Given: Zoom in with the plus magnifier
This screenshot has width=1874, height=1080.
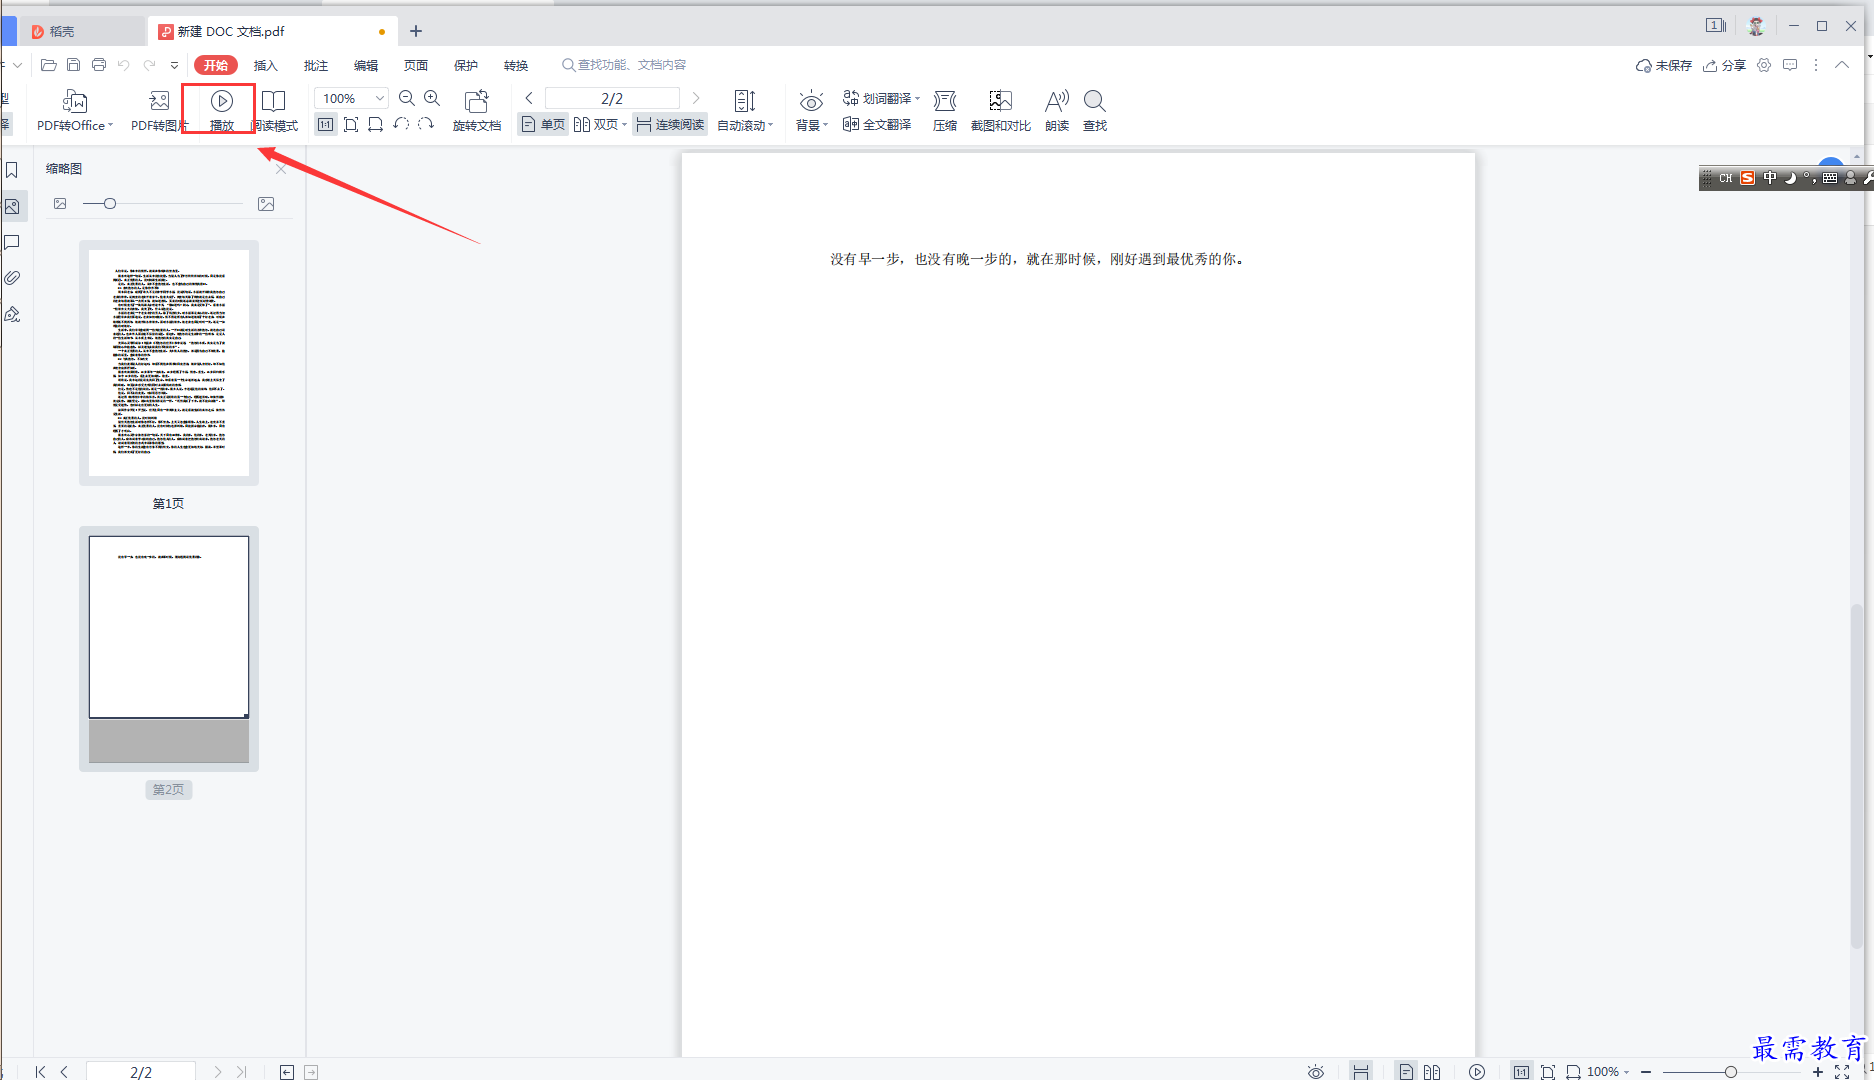Looking at the screenshot, I should (432, 98).
